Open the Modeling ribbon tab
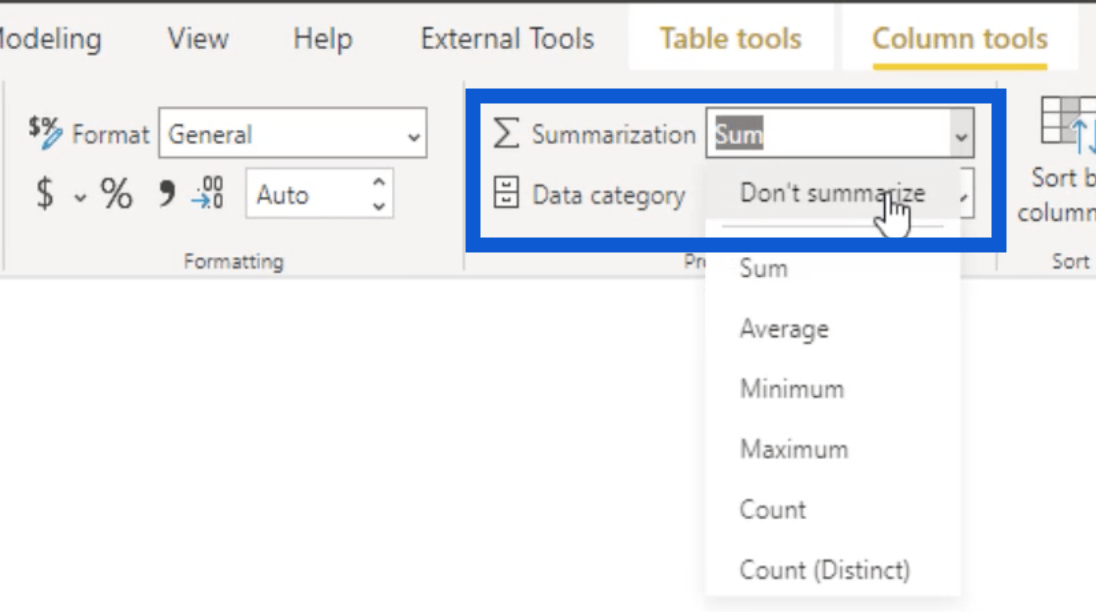This screenshot has width=1096, height=612. pos(50,39)
